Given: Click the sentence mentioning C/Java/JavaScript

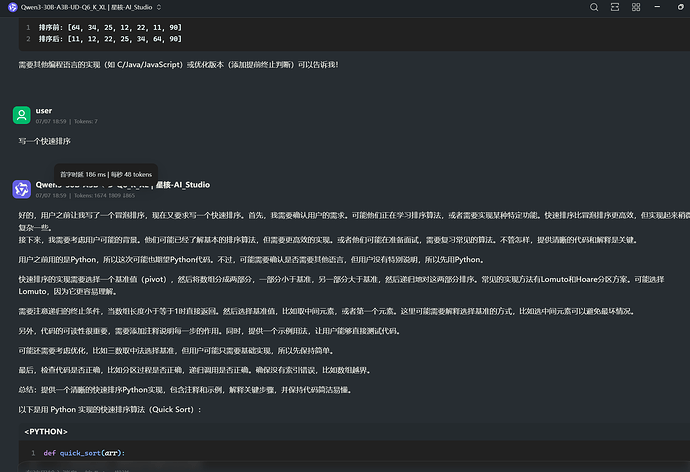Looking at the screenshot, I should (x=178, y=65).
